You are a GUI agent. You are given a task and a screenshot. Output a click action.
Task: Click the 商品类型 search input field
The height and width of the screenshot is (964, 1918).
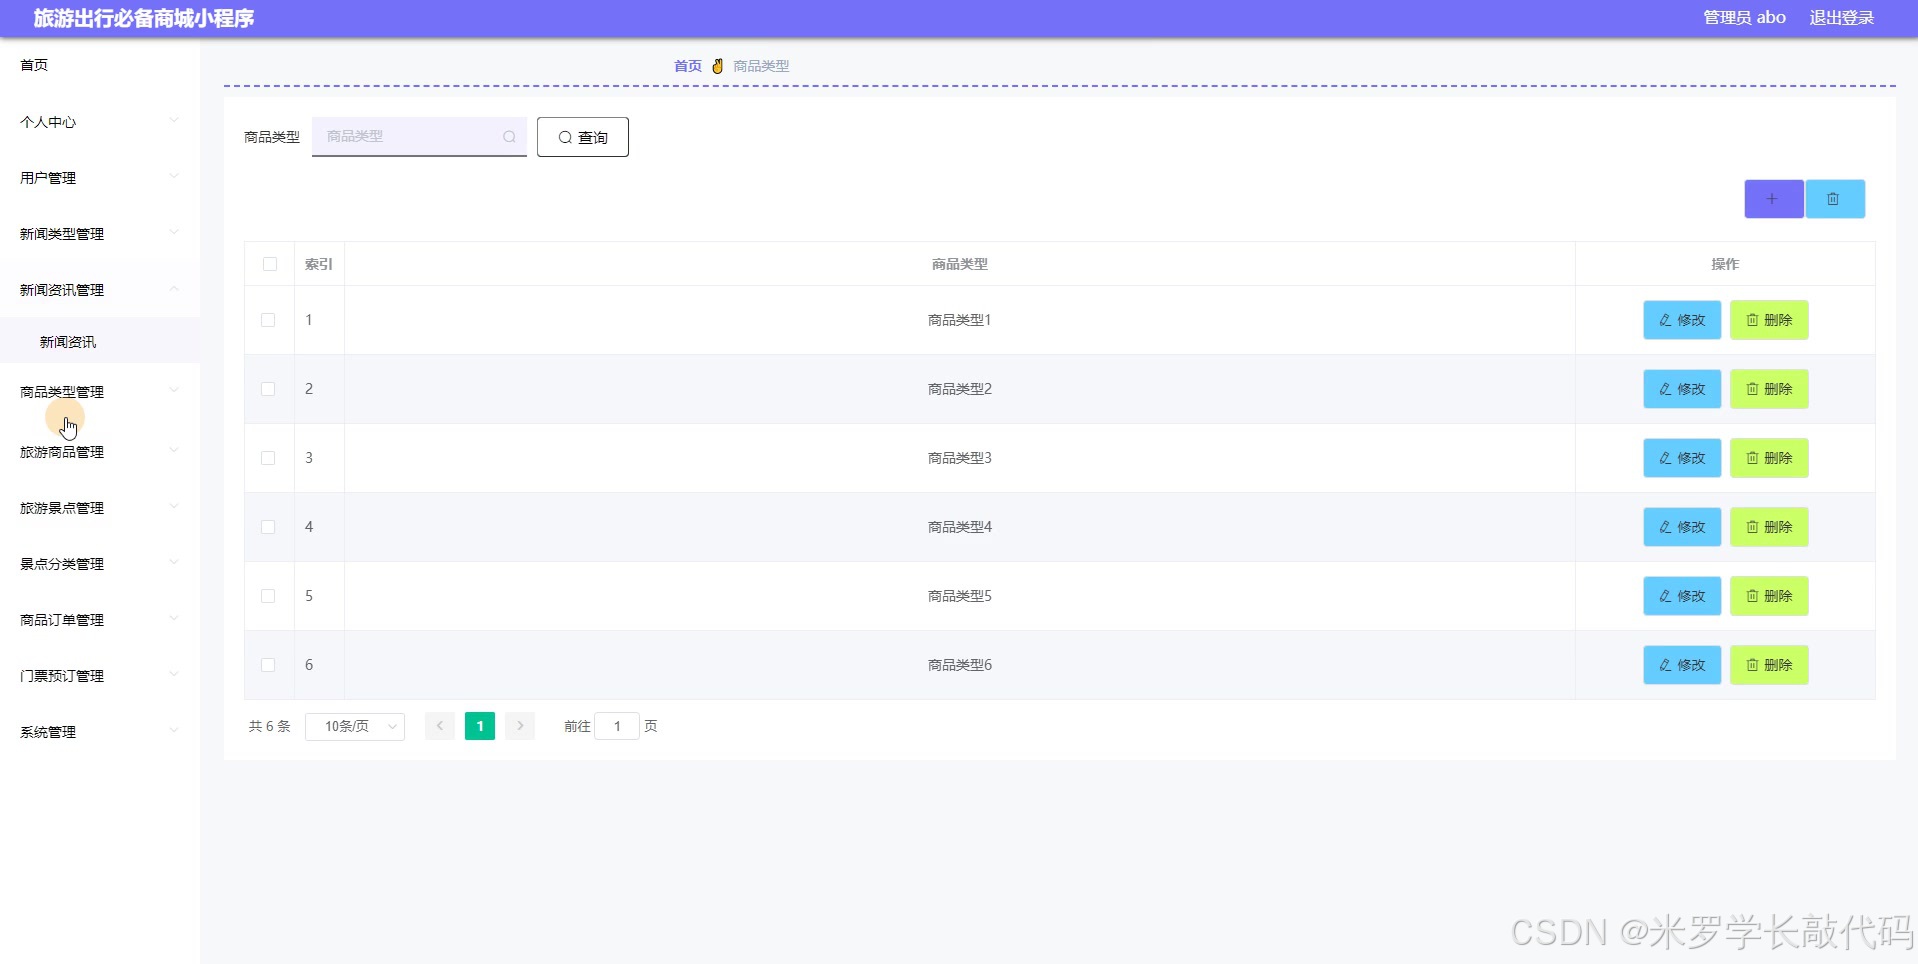419,137
